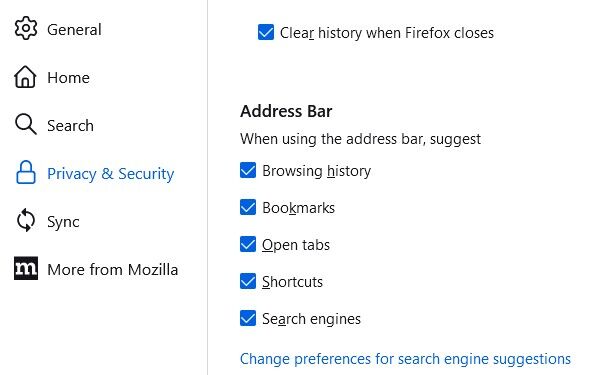Uncheck the Open tabs checkbox
Screen dimensions: 601x375
point(248,244)
